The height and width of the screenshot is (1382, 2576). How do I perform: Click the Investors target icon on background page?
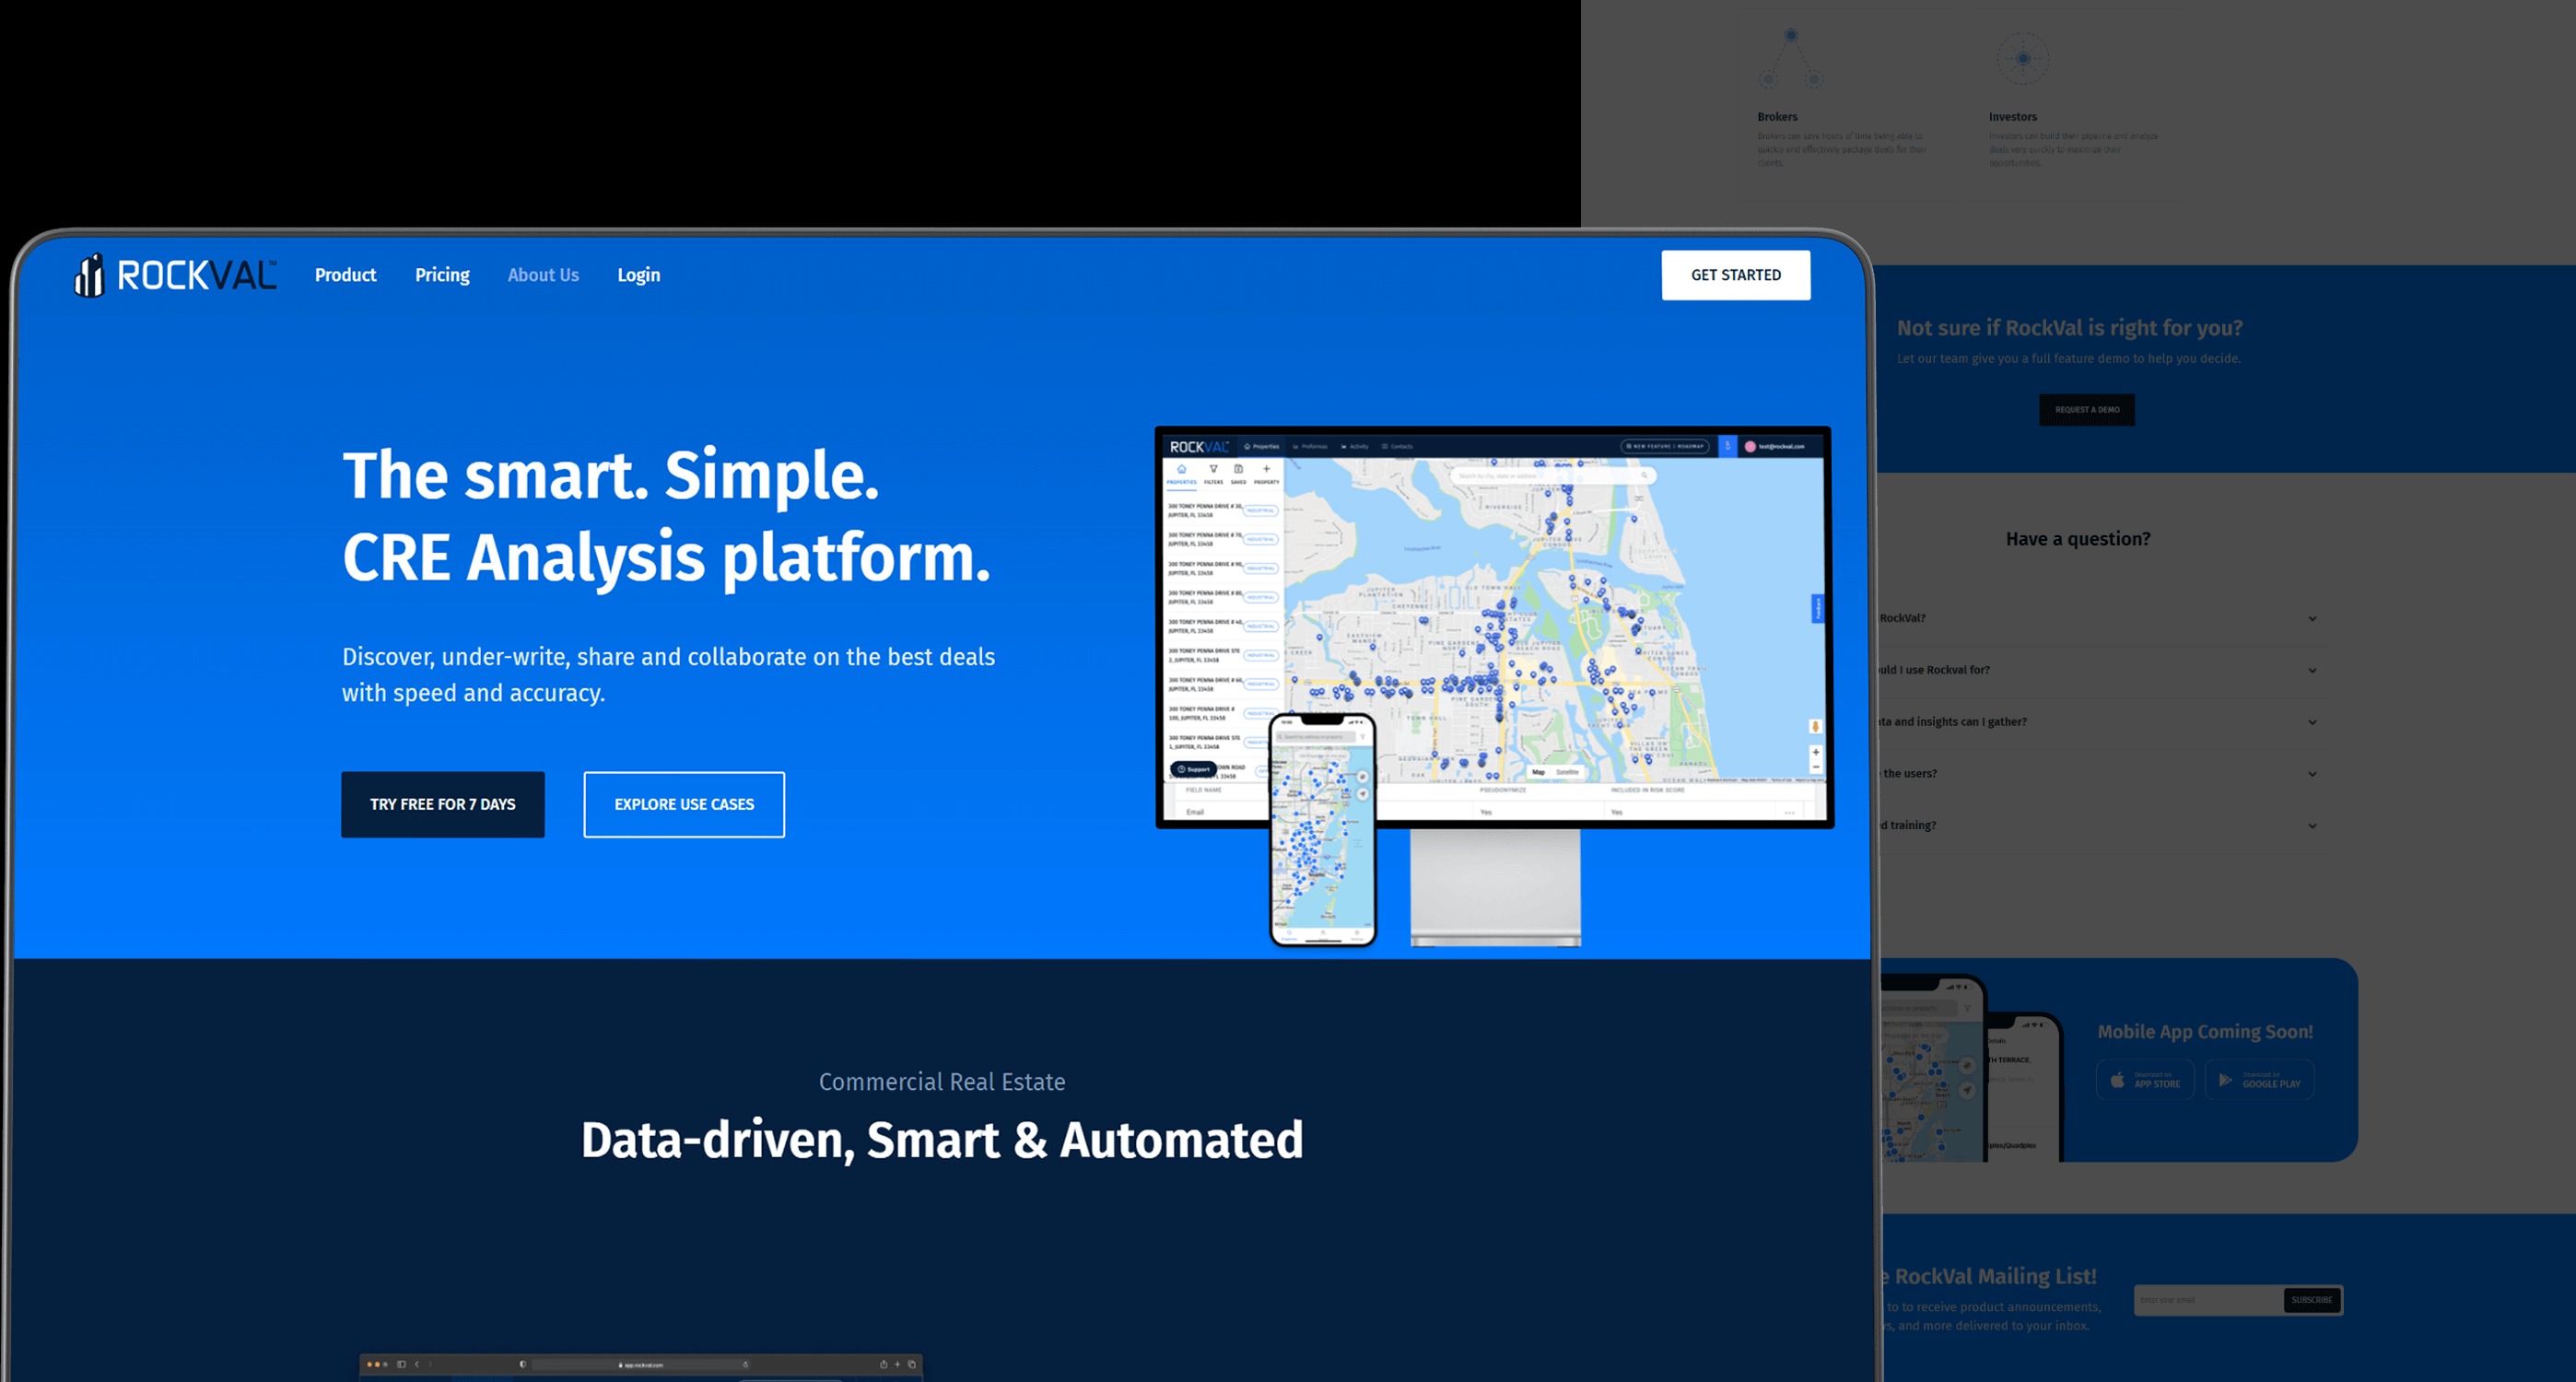[2023, 58]
